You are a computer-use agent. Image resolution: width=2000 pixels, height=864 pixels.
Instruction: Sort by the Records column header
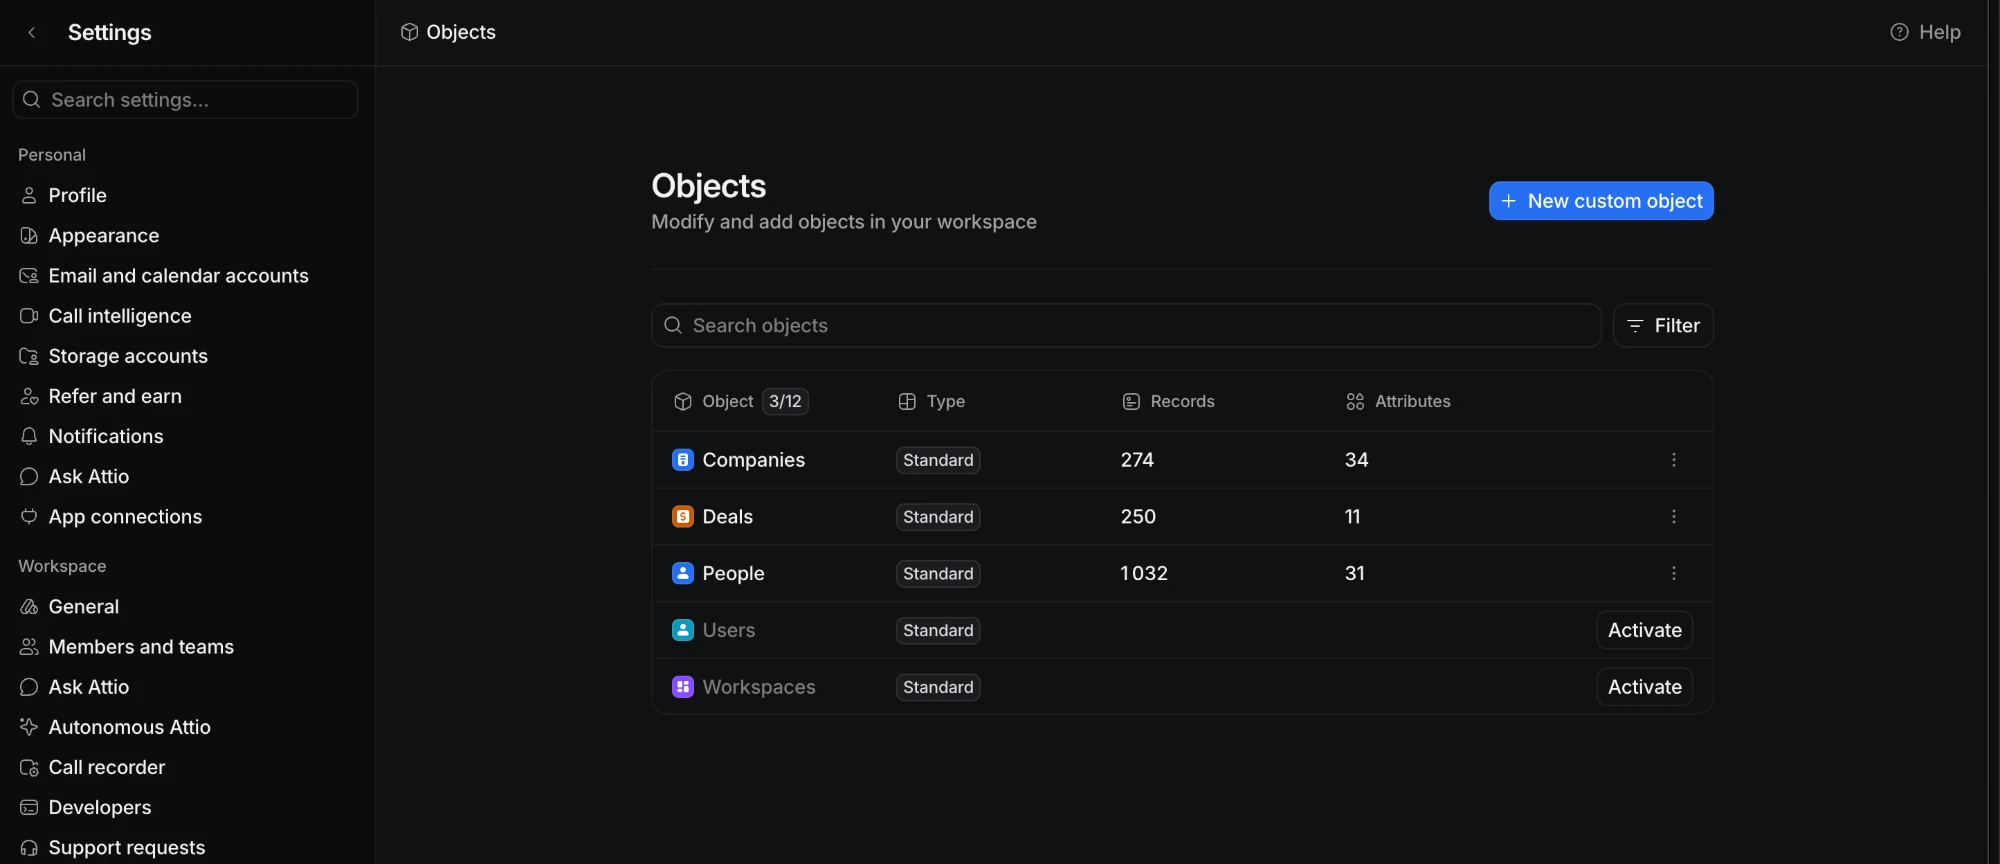click(1182, 401)
